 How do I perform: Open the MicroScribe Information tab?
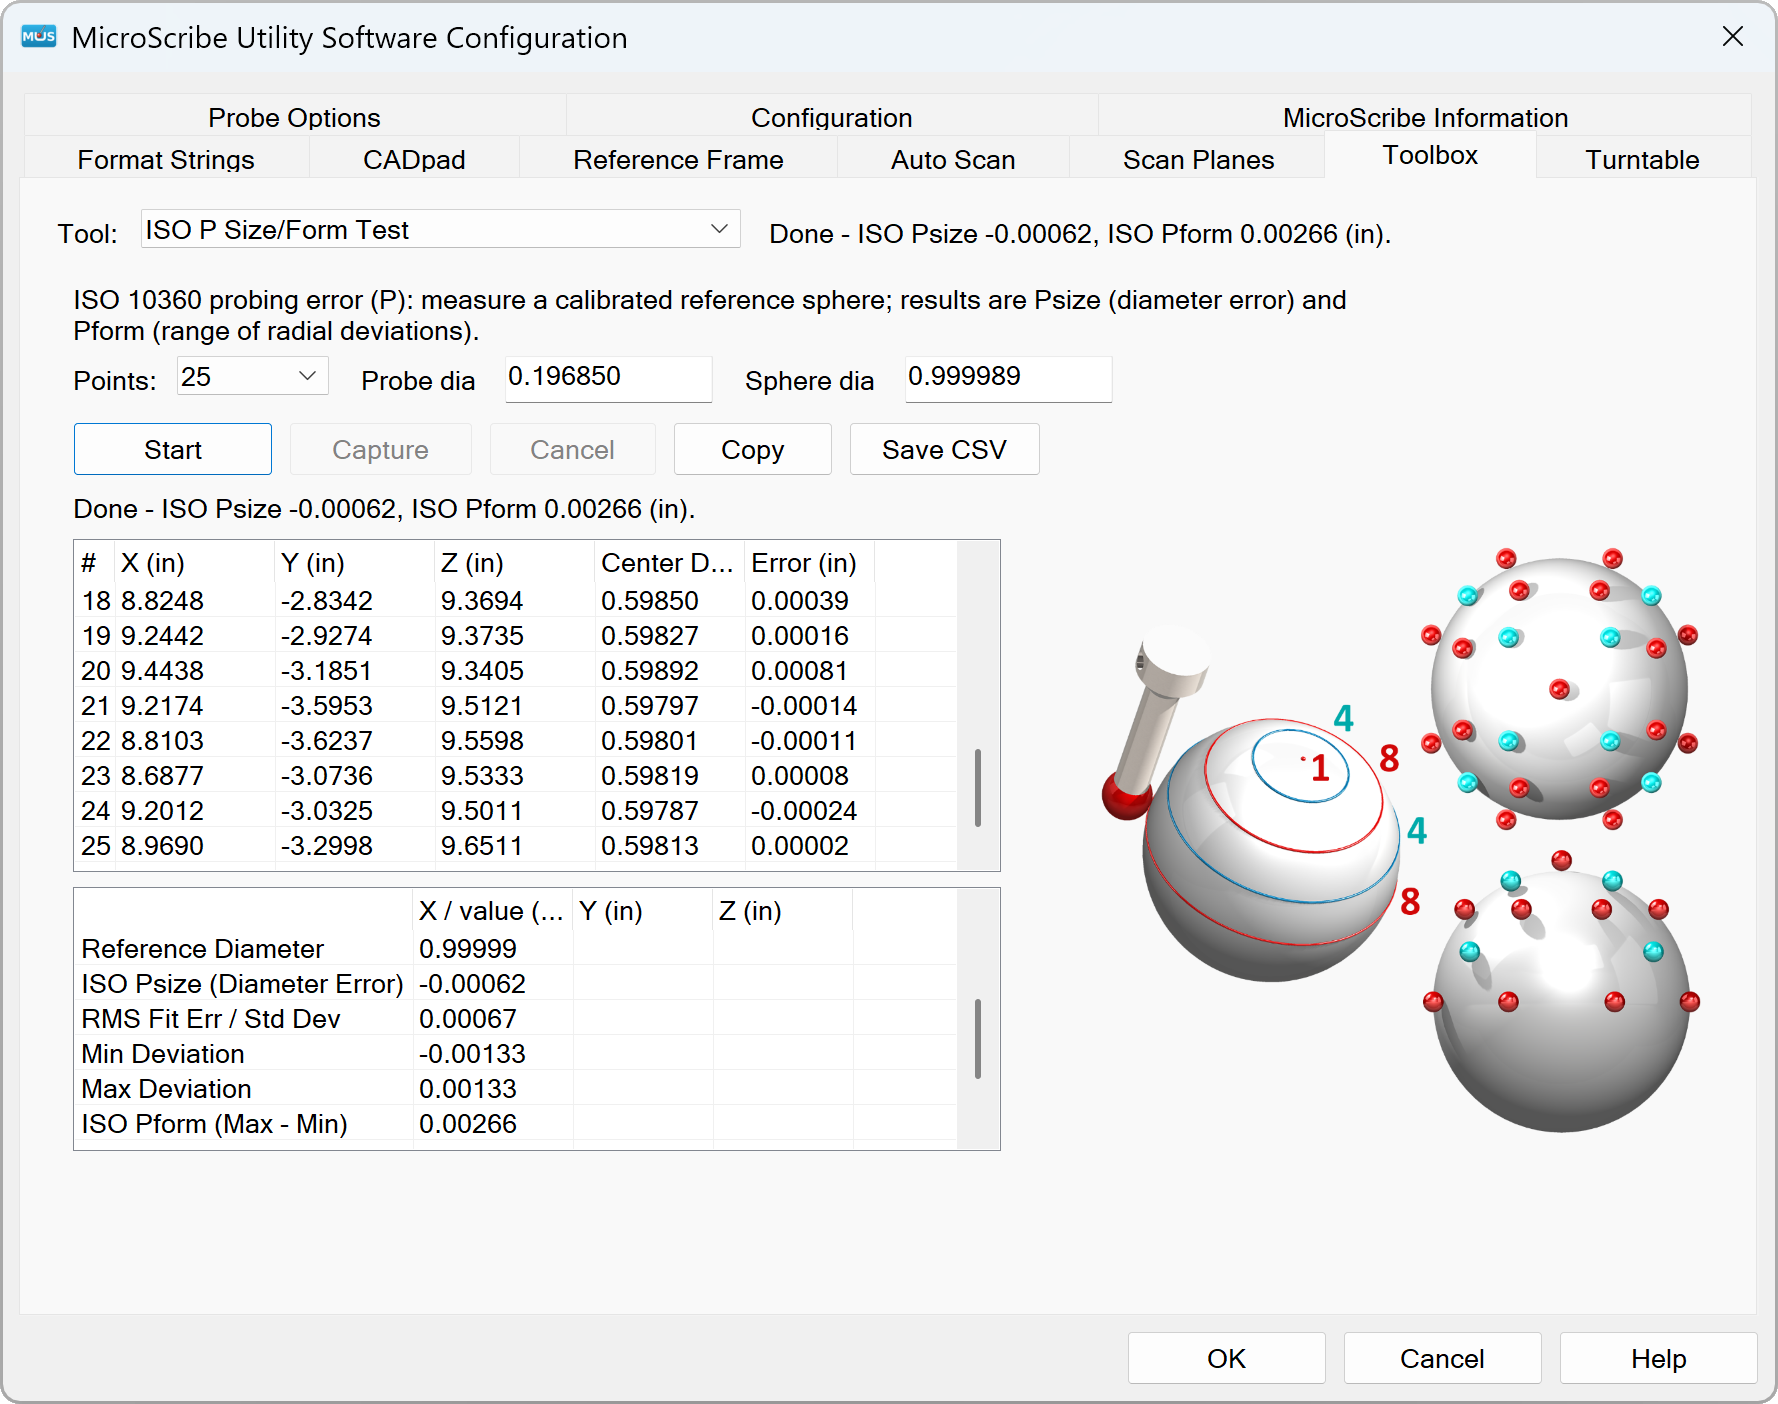1425,117
